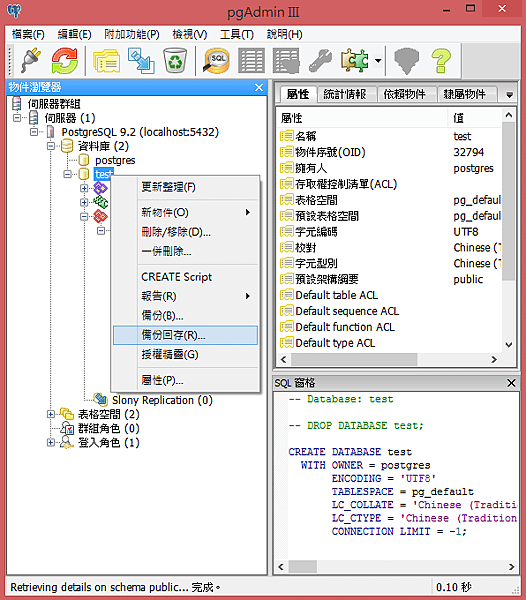Switch to the 統計情報 tab
Screen dimensions: 526x600
(345, 94)
